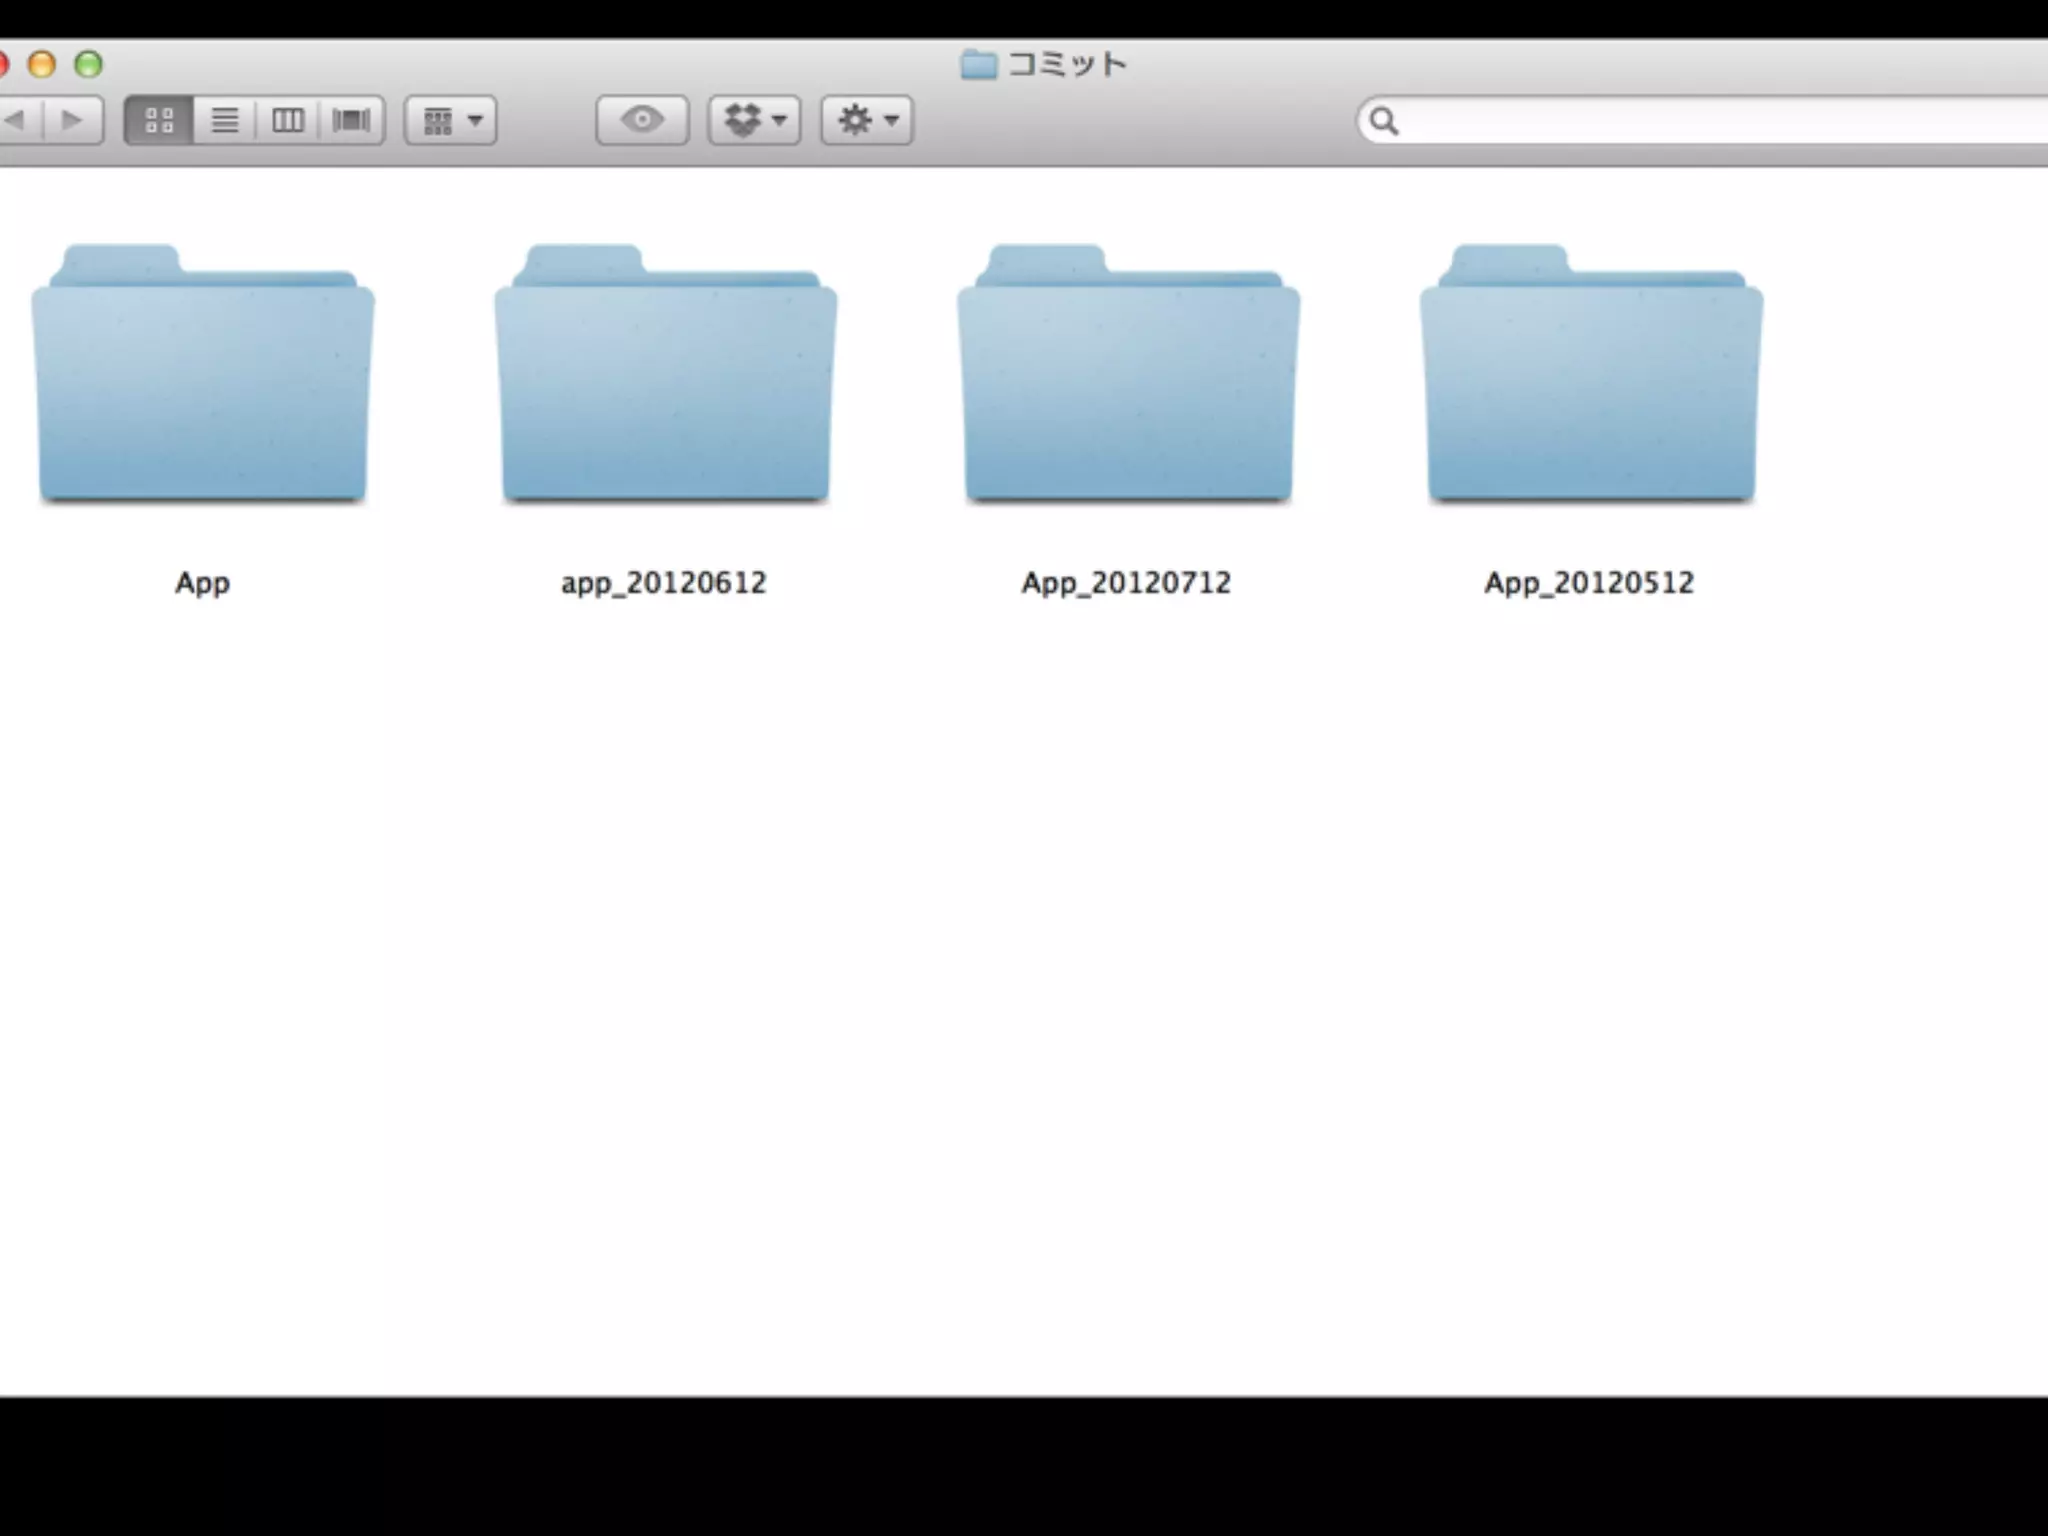Switch to list view mode
The image size is (2048, 1536).
(225, 121)
